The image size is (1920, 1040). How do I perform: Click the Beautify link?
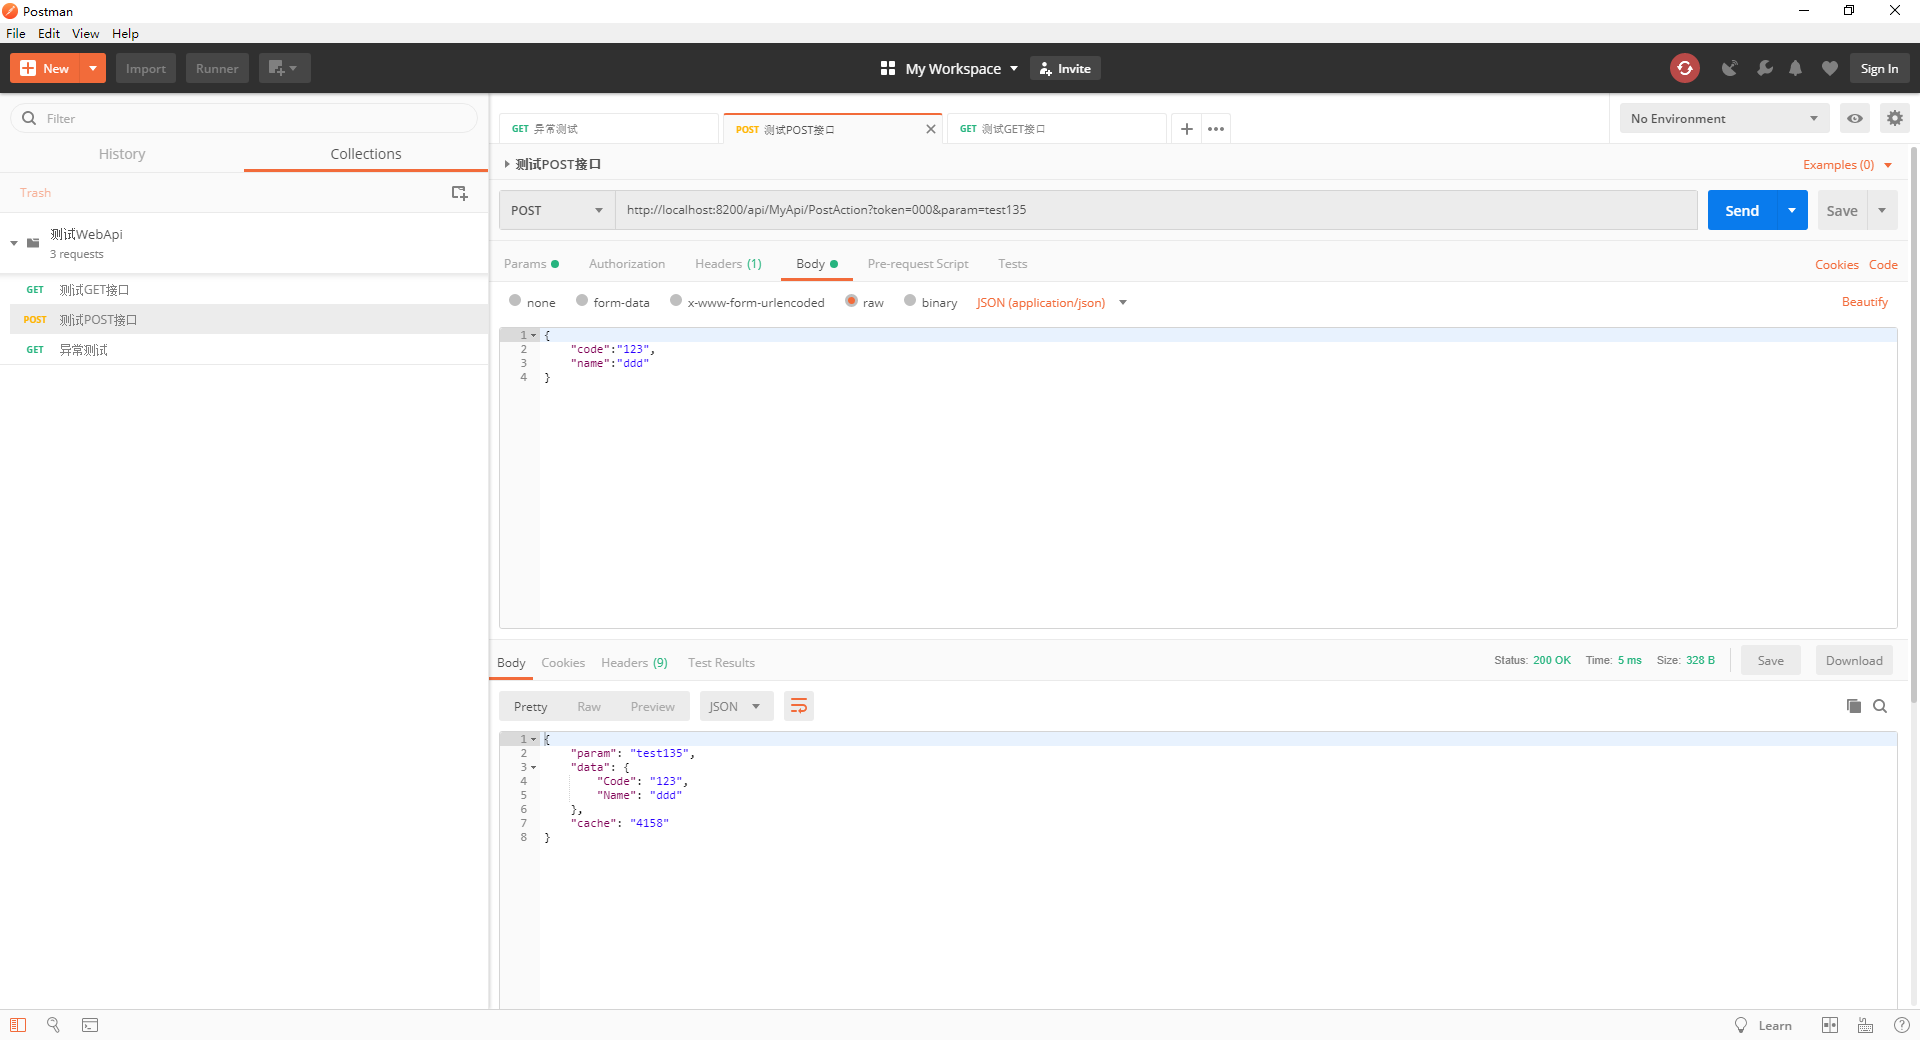point(1864,302)
